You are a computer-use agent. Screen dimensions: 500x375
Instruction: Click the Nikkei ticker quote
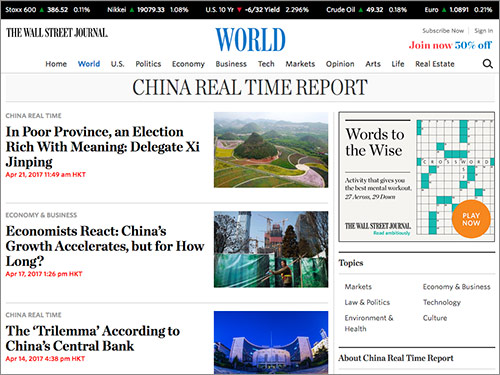148,10
